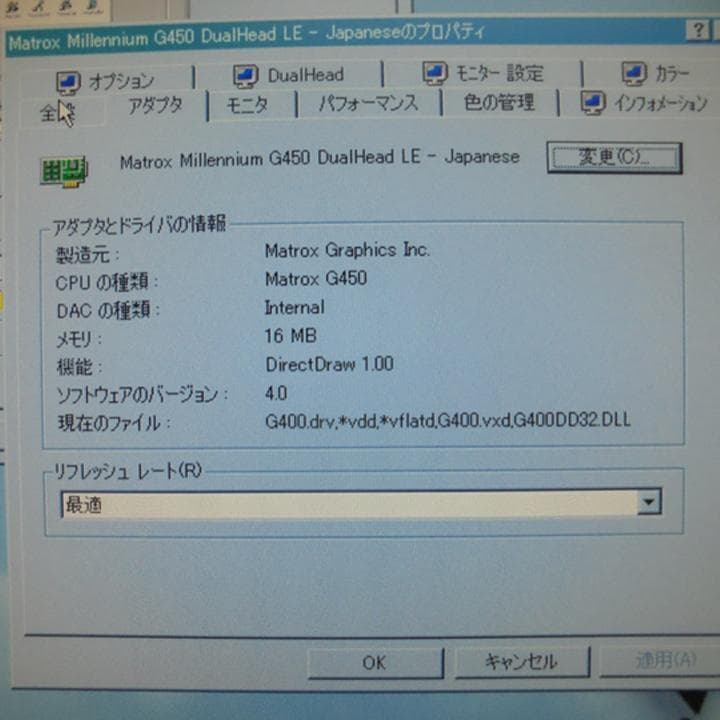This screenshot has width=720, height=720.
Task: Click the monitor icon on モニター設定 tab
Action: (x=434, y=73)
